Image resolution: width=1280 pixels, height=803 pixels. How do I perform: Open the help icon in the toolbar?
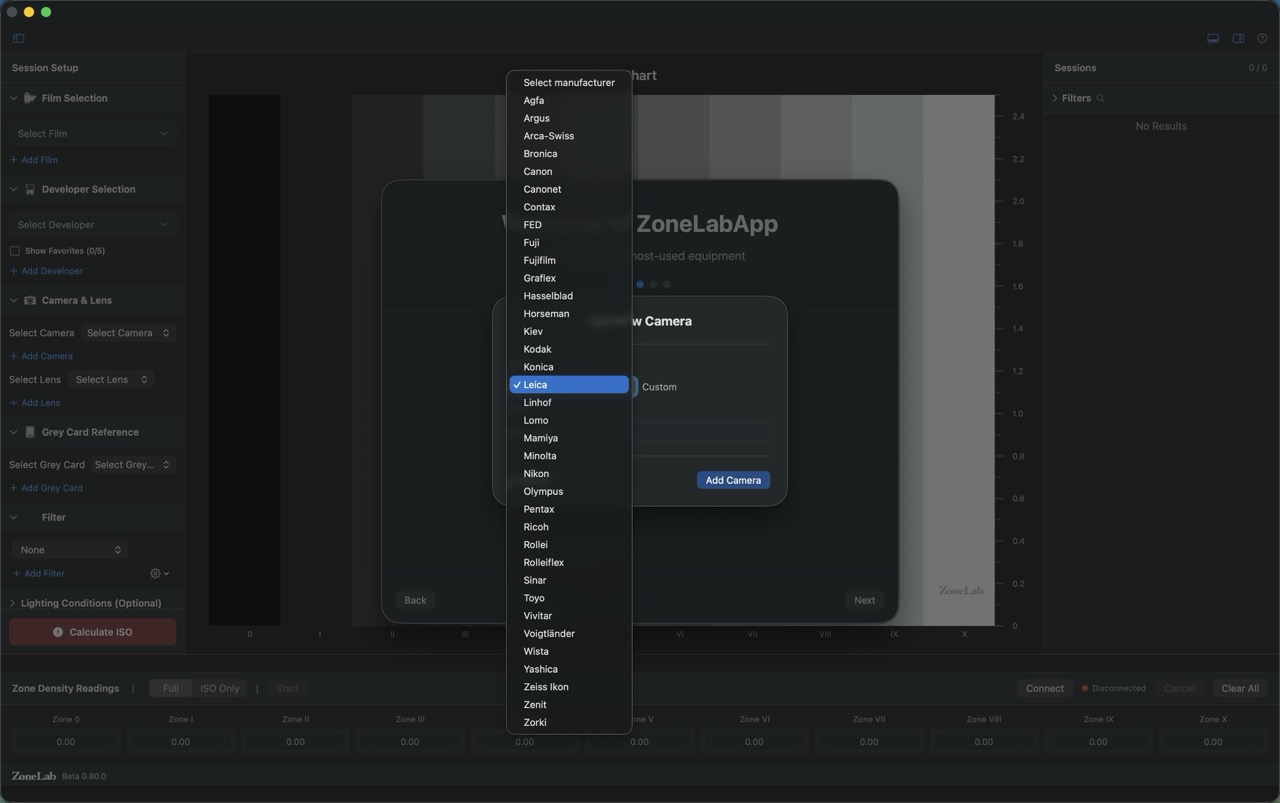tap(1262, 38)
